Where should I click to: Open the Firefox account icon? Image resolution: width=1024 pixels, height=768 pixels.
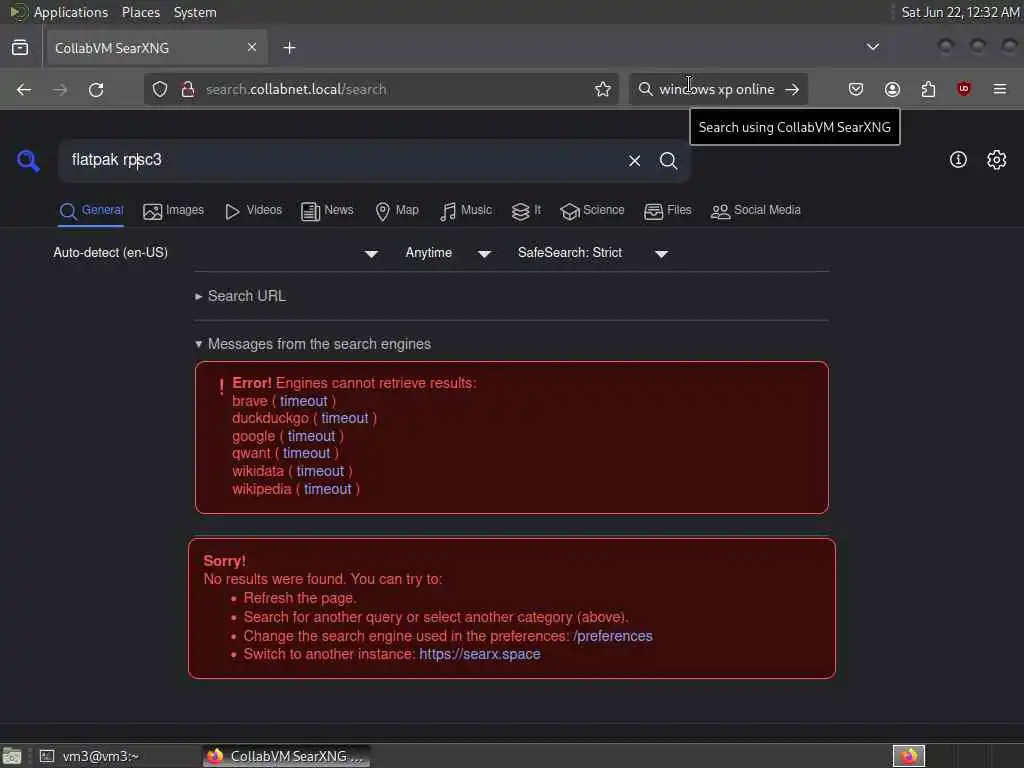point(892,89)
